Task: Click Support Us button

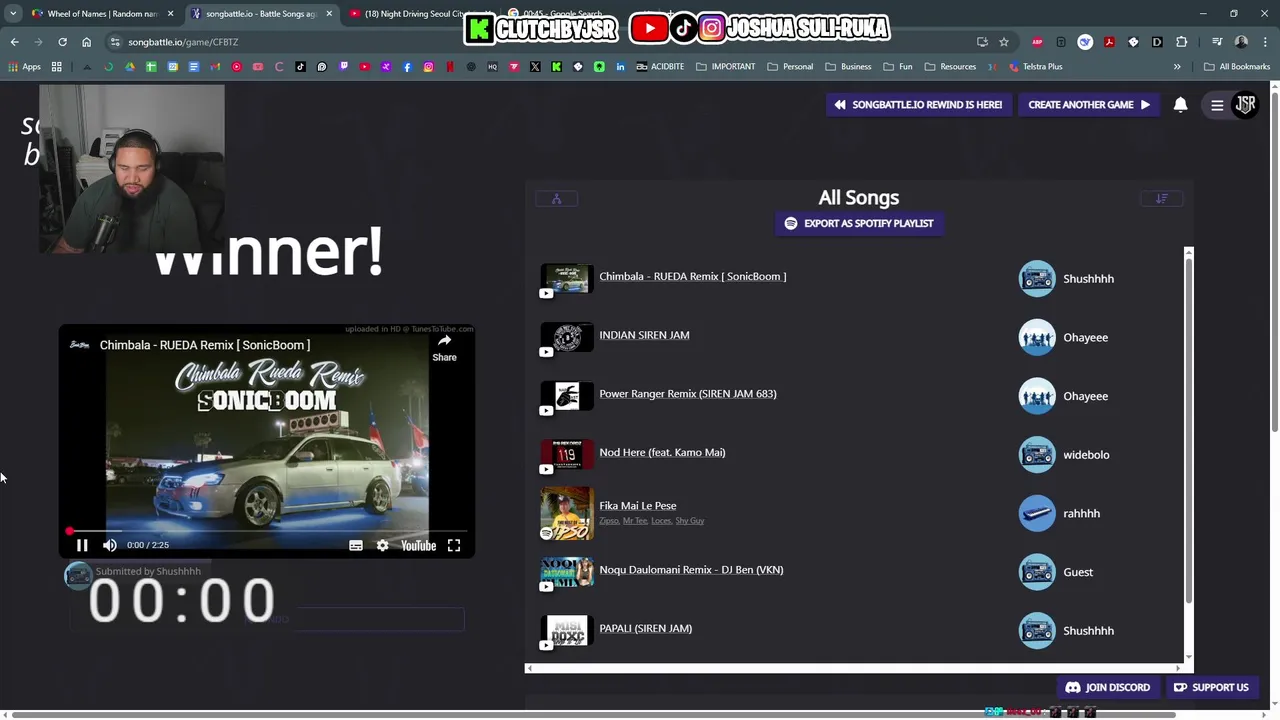Action: pyautogui.click(x=1211, y=687)
